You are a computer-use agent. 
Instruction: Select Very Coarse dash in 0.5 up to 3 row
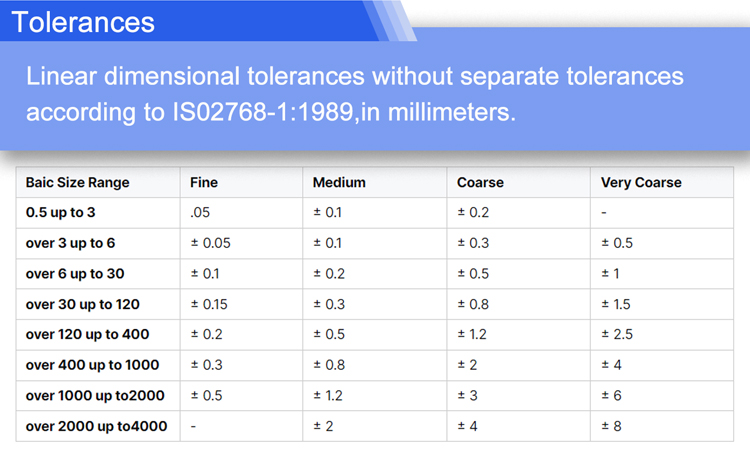pyautogui.click(x=604, y=213)
